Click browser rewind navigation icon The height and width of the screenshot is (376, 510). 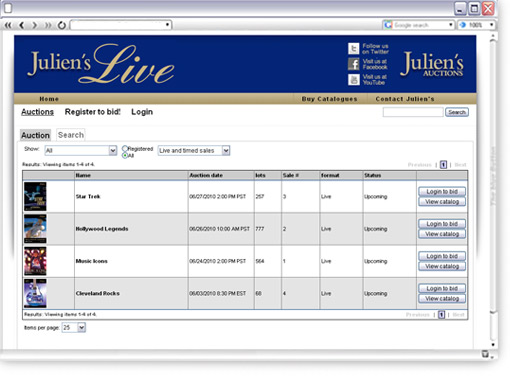pos(8,25)
